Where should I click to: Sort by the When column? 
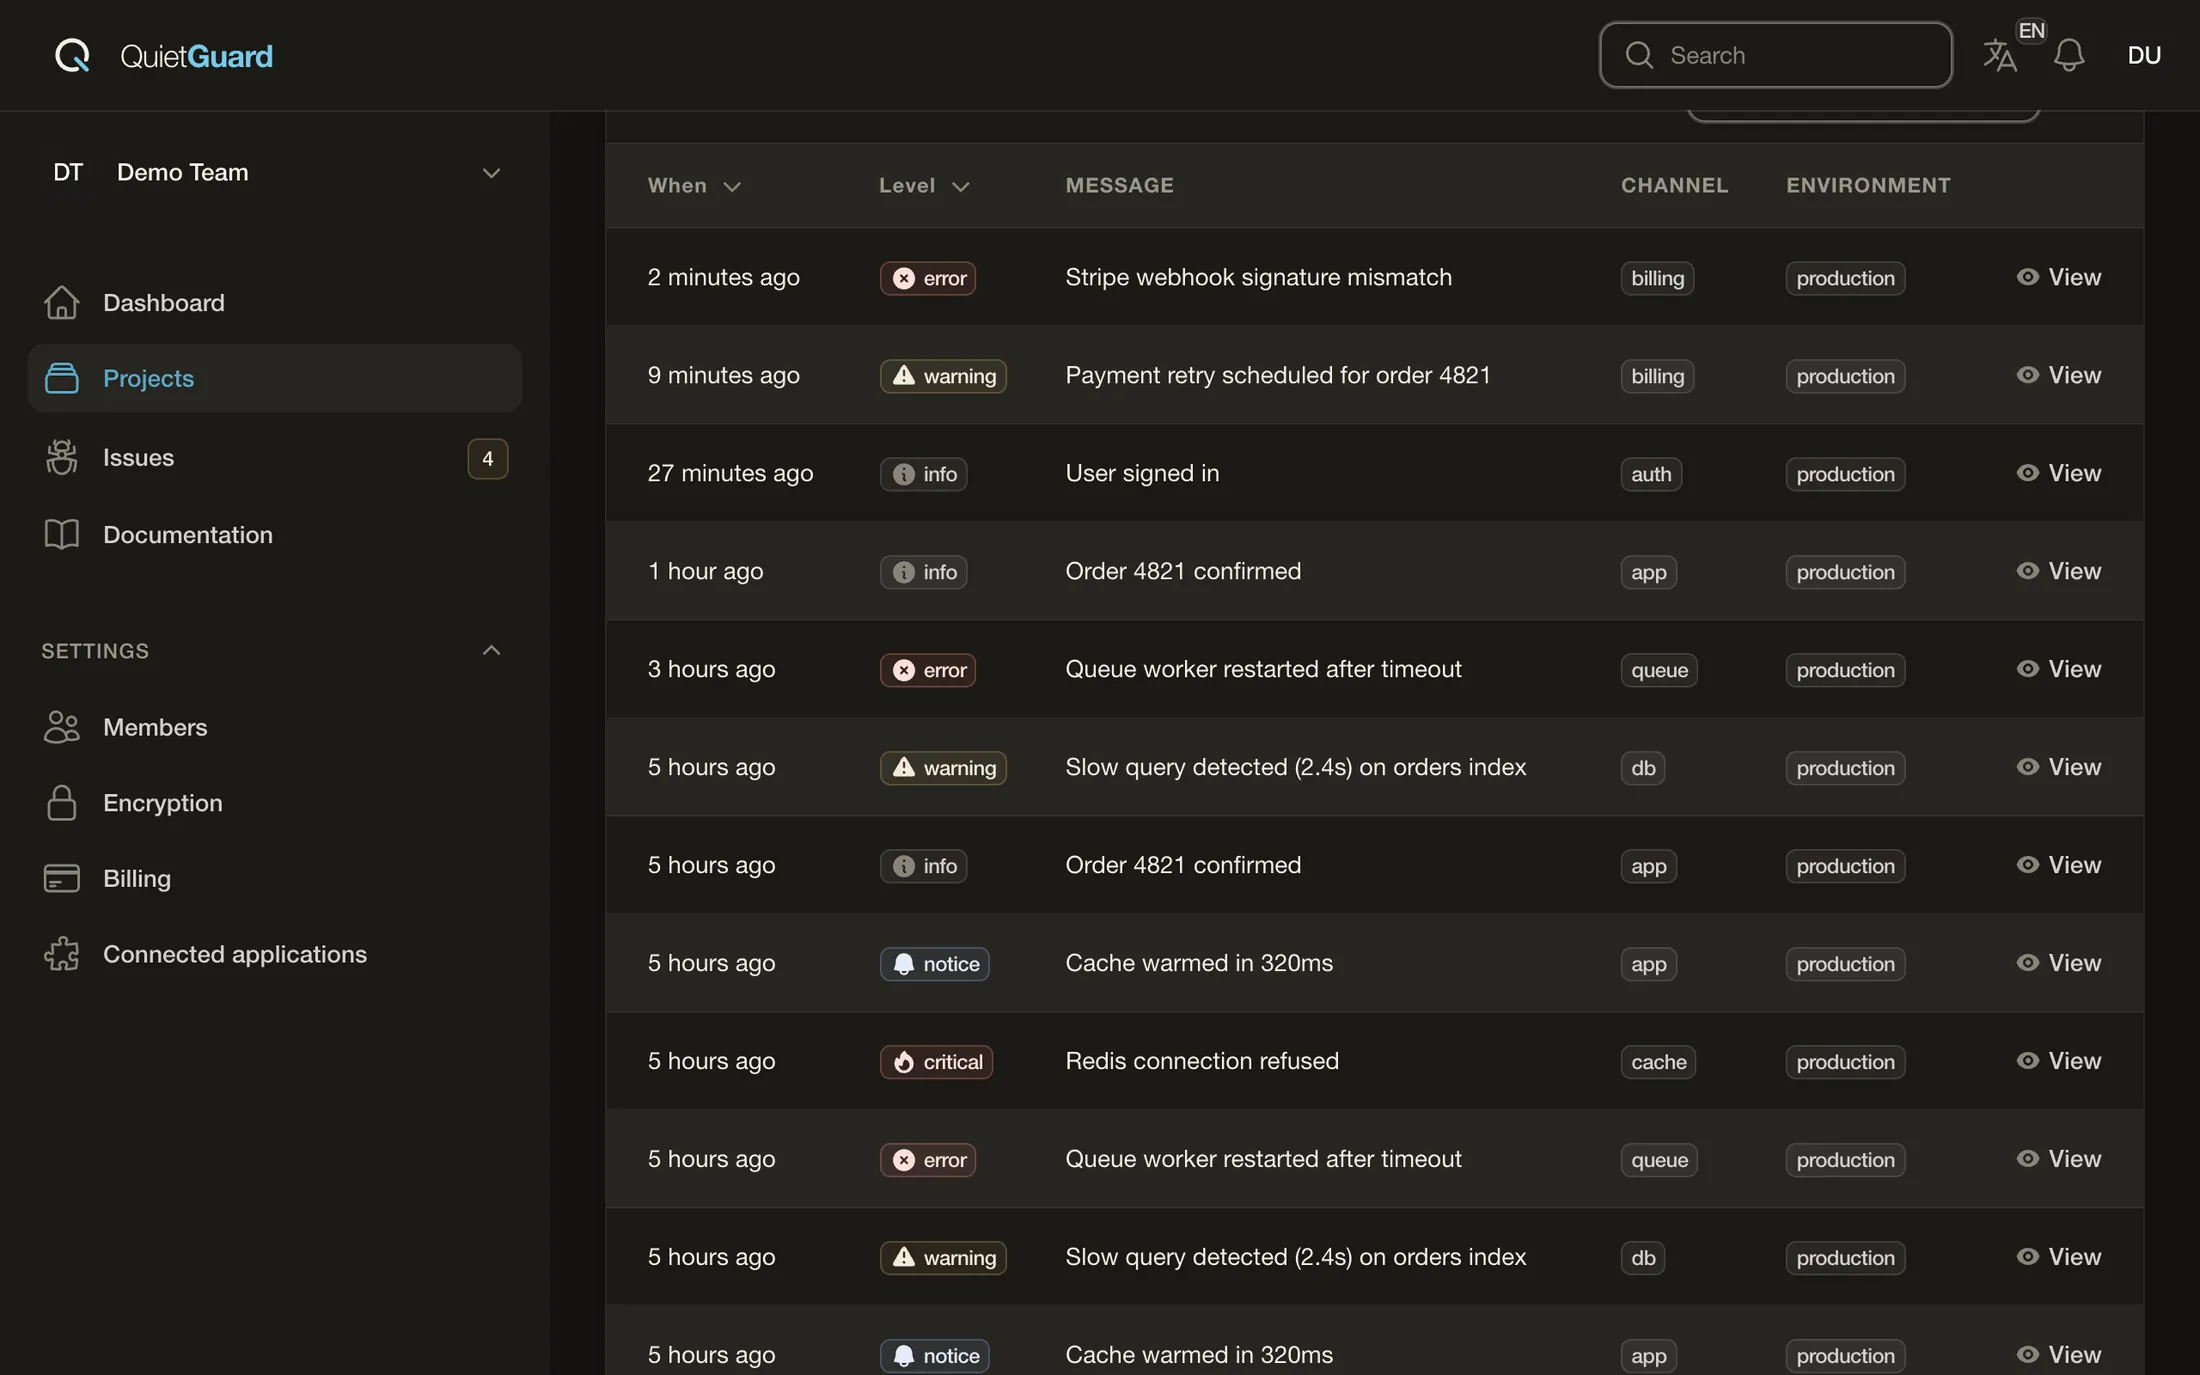coord(694,185)
